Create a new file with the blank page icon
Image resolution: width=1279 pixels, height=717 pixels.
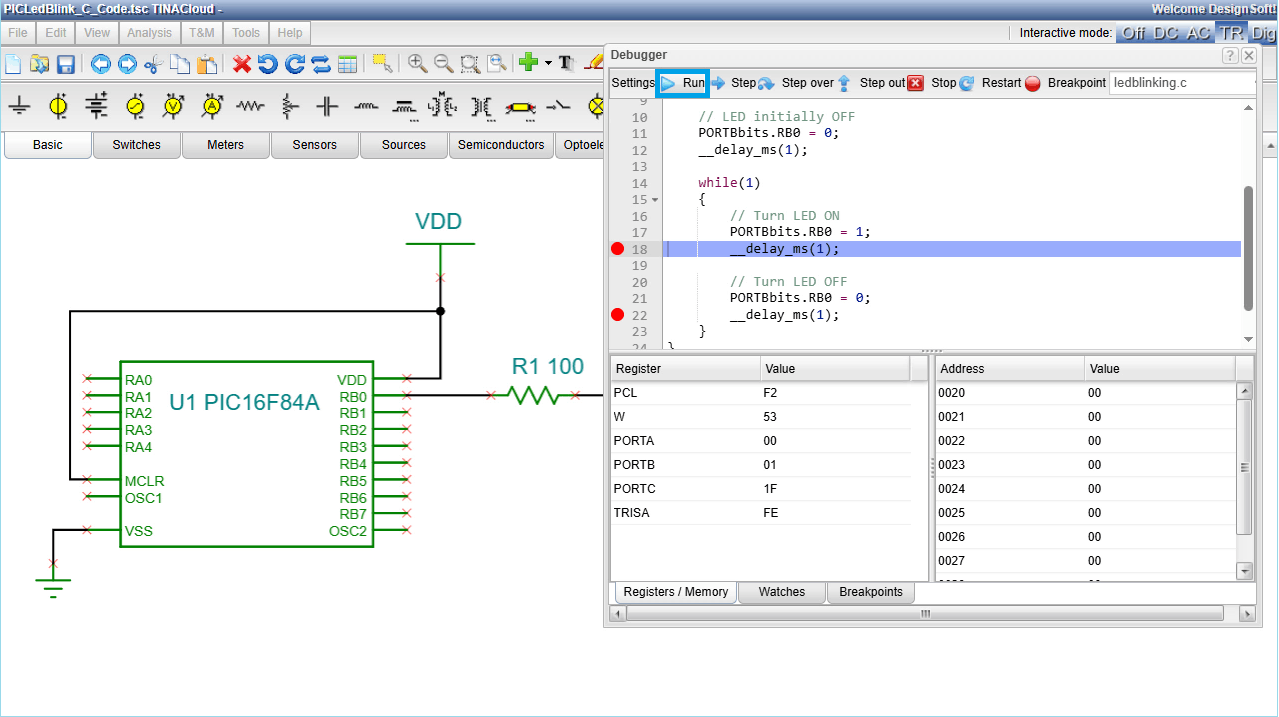point(13,64)
